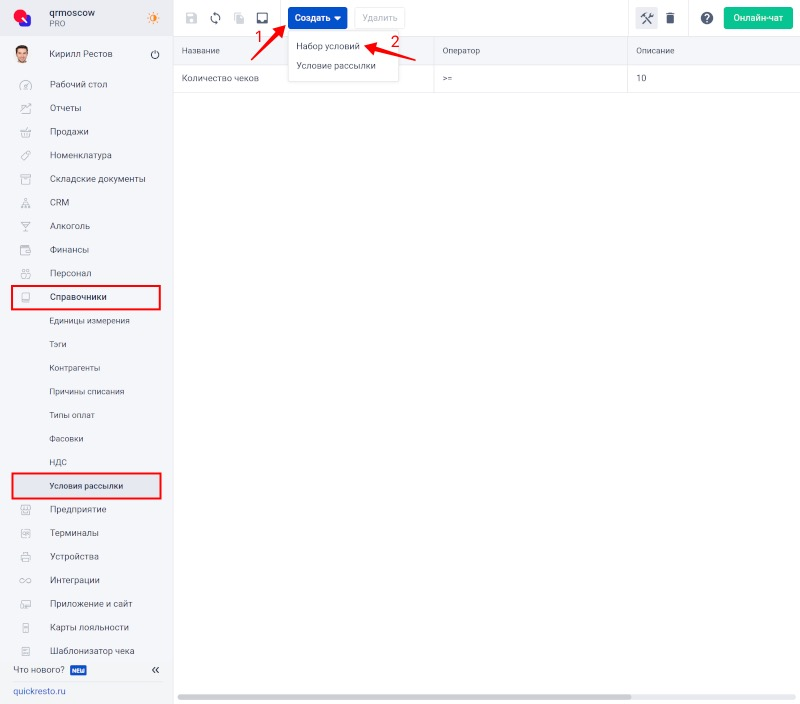Expand the Складские документы section
The image size is (800, 704).
[97, 179]
